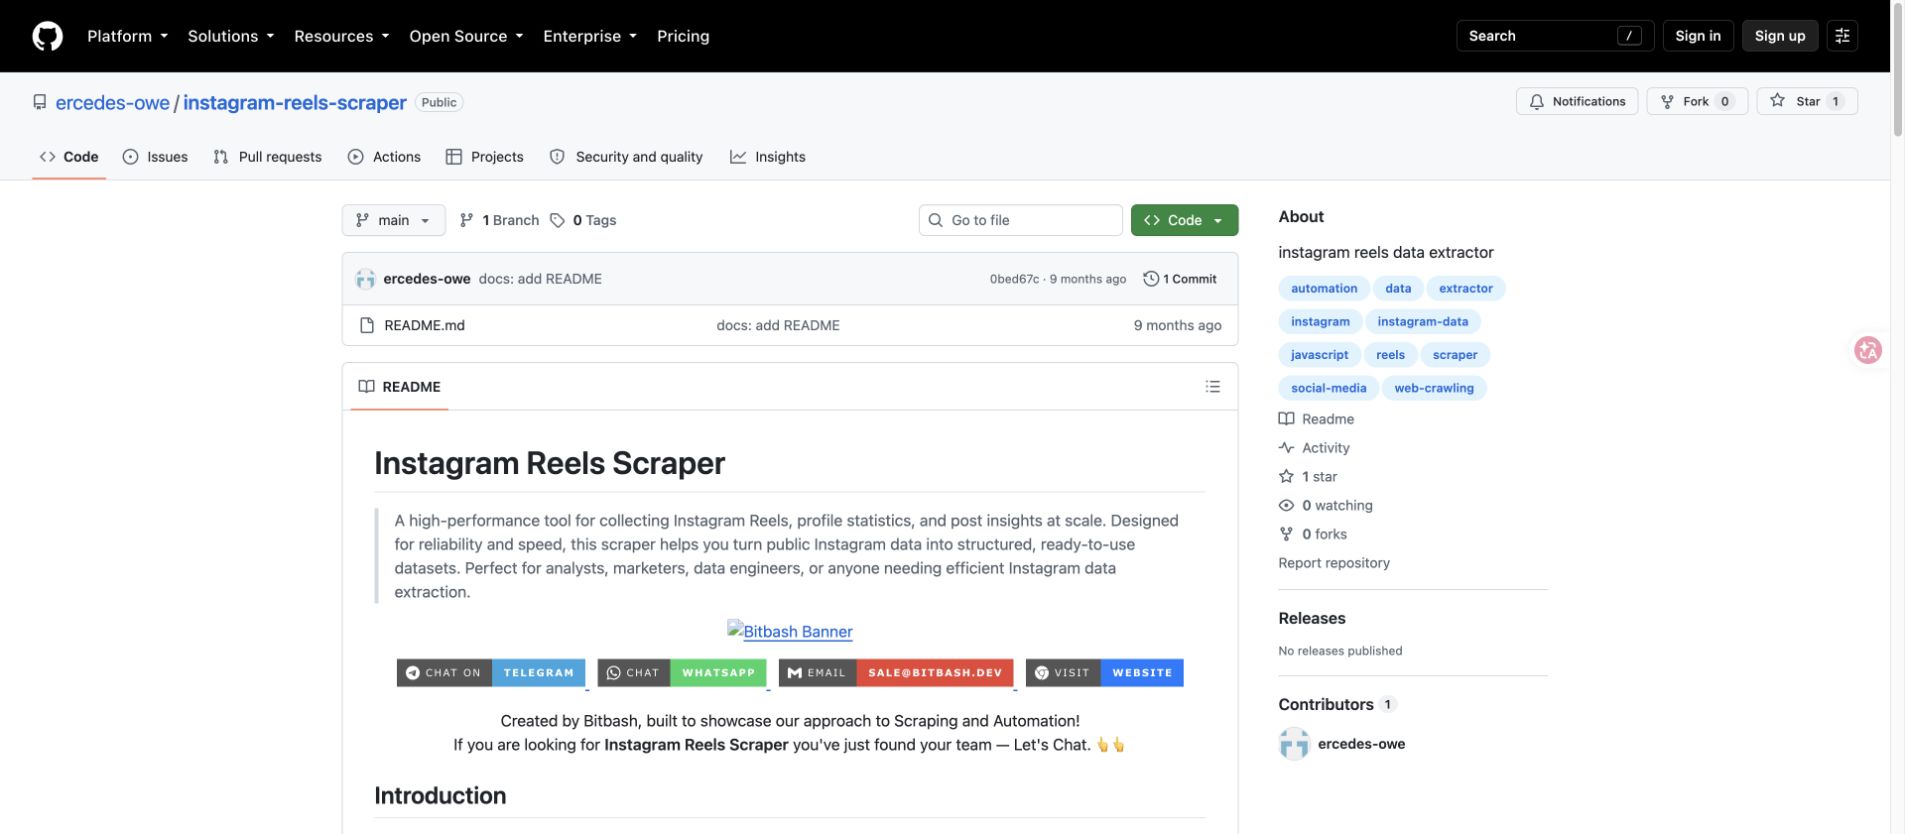The image size is (1905, 834).
Task: Click the instagram-data topic tag
Action: [1423, 321]
